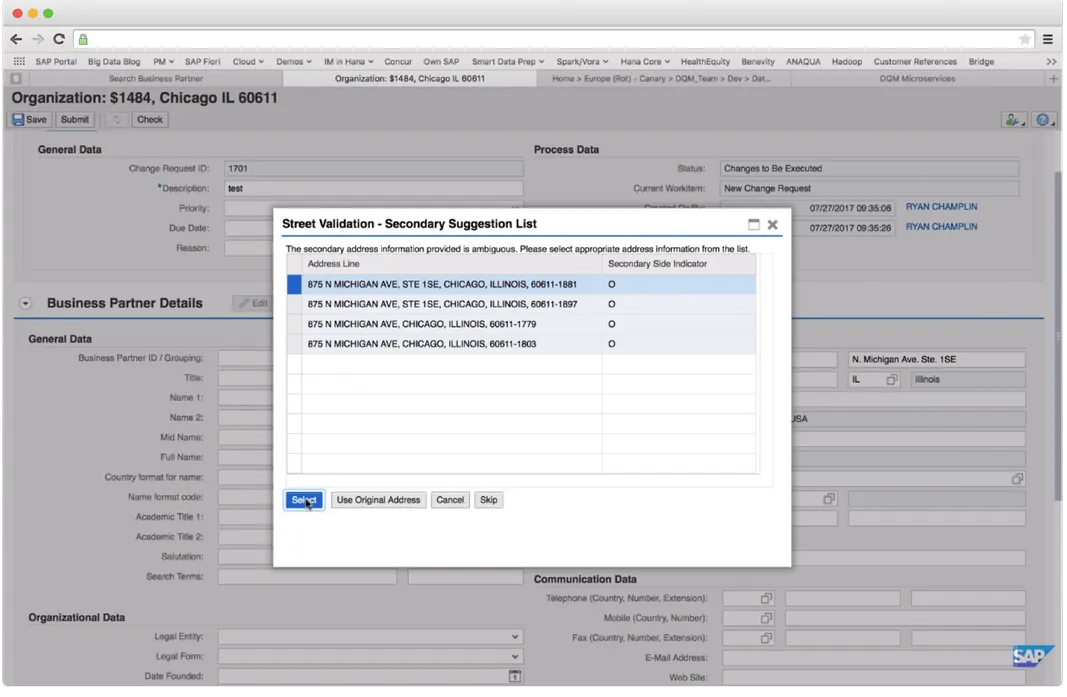1067x697 pixels.
Task: Open the personalization options icon
Action: coord(1012,119)
